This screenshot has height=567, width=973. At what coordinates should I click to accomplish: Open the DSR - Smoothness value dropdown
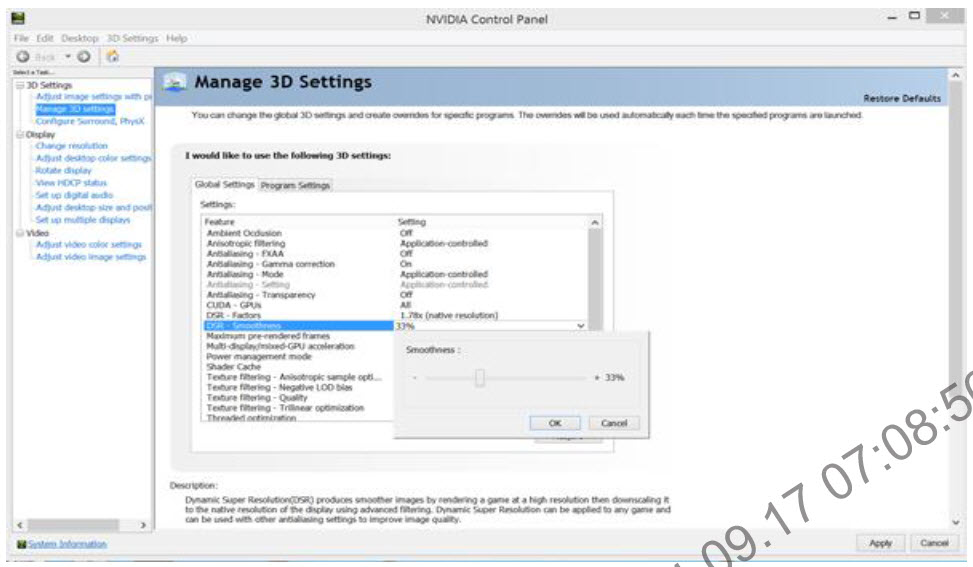point(580,326)
